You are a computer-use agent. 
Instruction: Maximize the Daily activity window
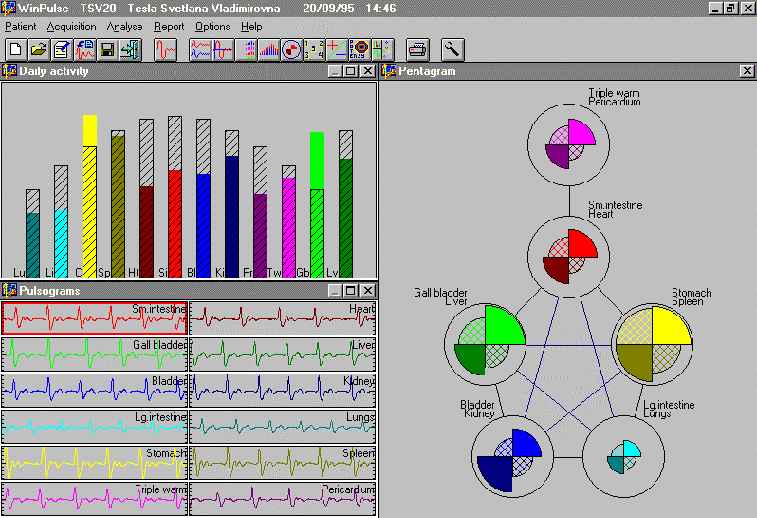click(x=351, y=71)
